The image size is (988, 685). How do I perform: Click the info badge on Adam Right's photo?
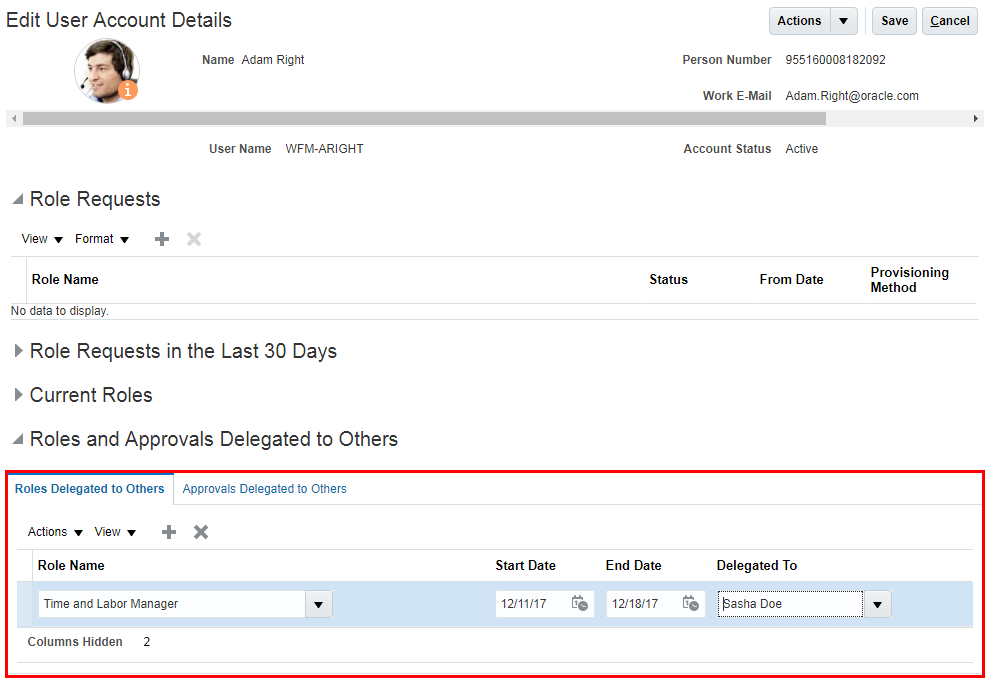click(127, 89)
